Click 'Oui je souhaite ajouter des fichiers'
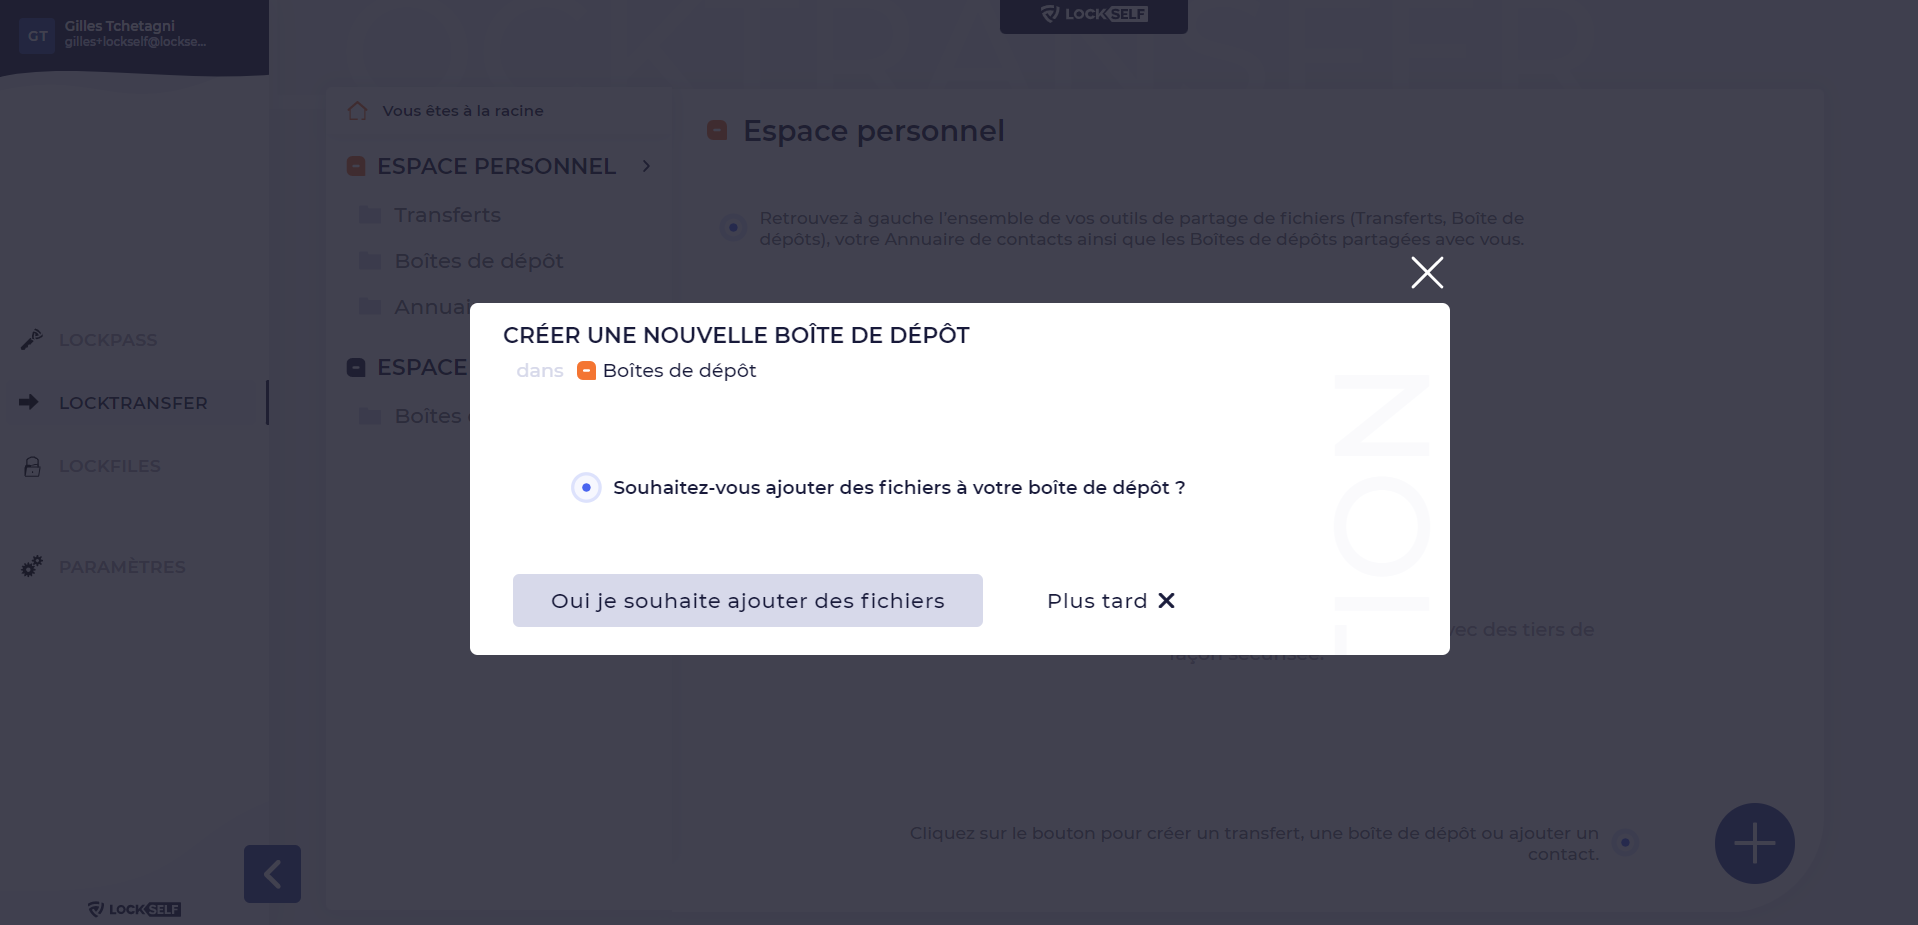 748,600
